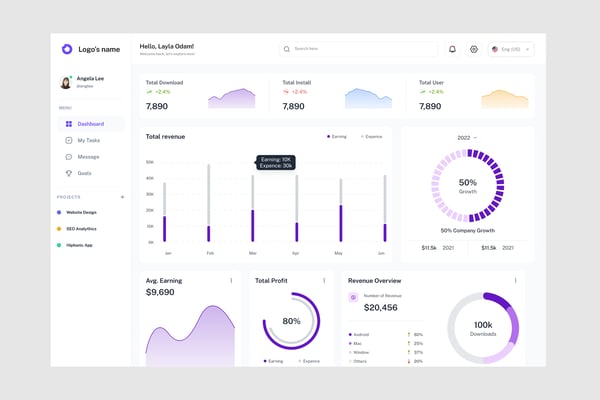Add a new project with plus icon
600x400 pixels.
coord(122,197)
